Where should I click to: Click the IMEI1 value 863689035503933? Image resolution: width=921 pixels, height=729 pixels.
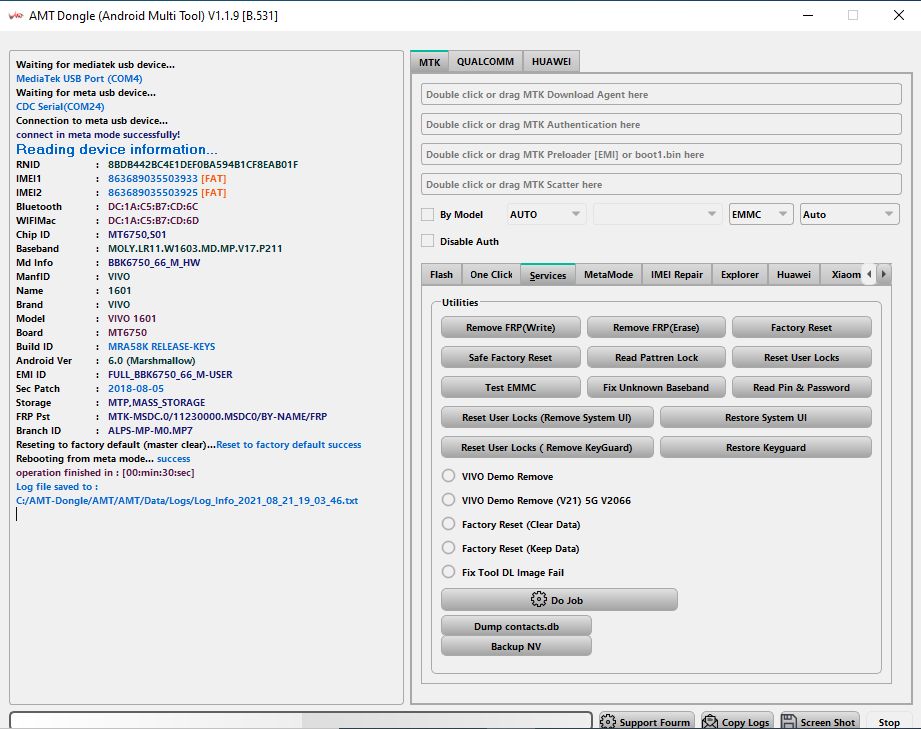click(153, 179)
